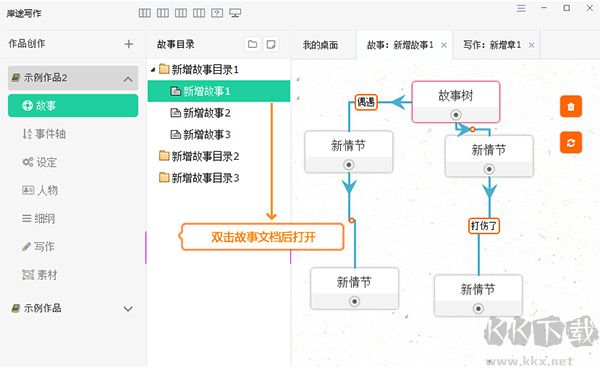The image size is (600, 368).
Task: Select the radio dot on left upper 新情节 node
Action: (349, 165)
